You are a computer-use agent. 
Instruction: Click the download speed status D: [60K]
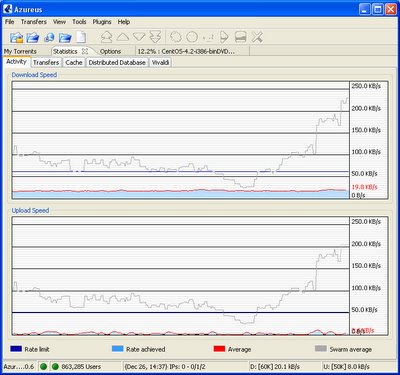tap(275, 367)
